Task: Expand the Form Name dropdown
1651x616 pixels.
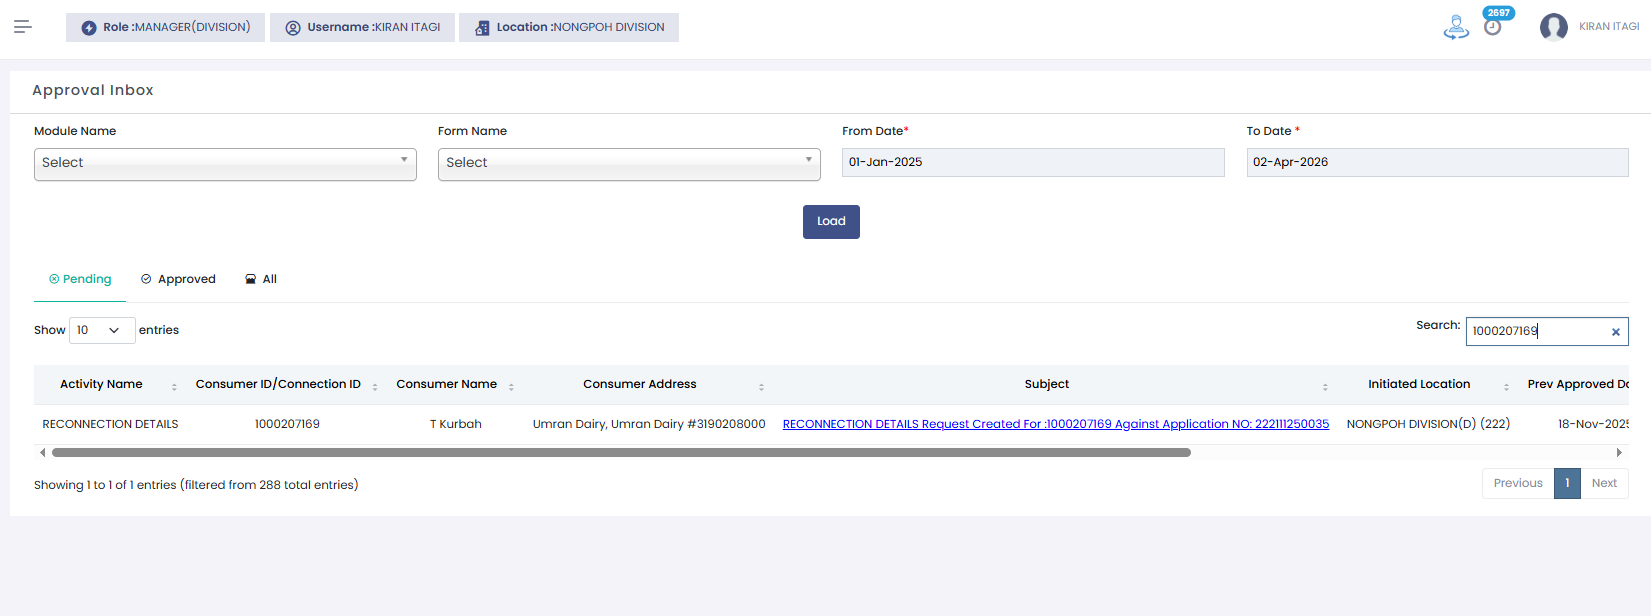Action: [629, 164]
